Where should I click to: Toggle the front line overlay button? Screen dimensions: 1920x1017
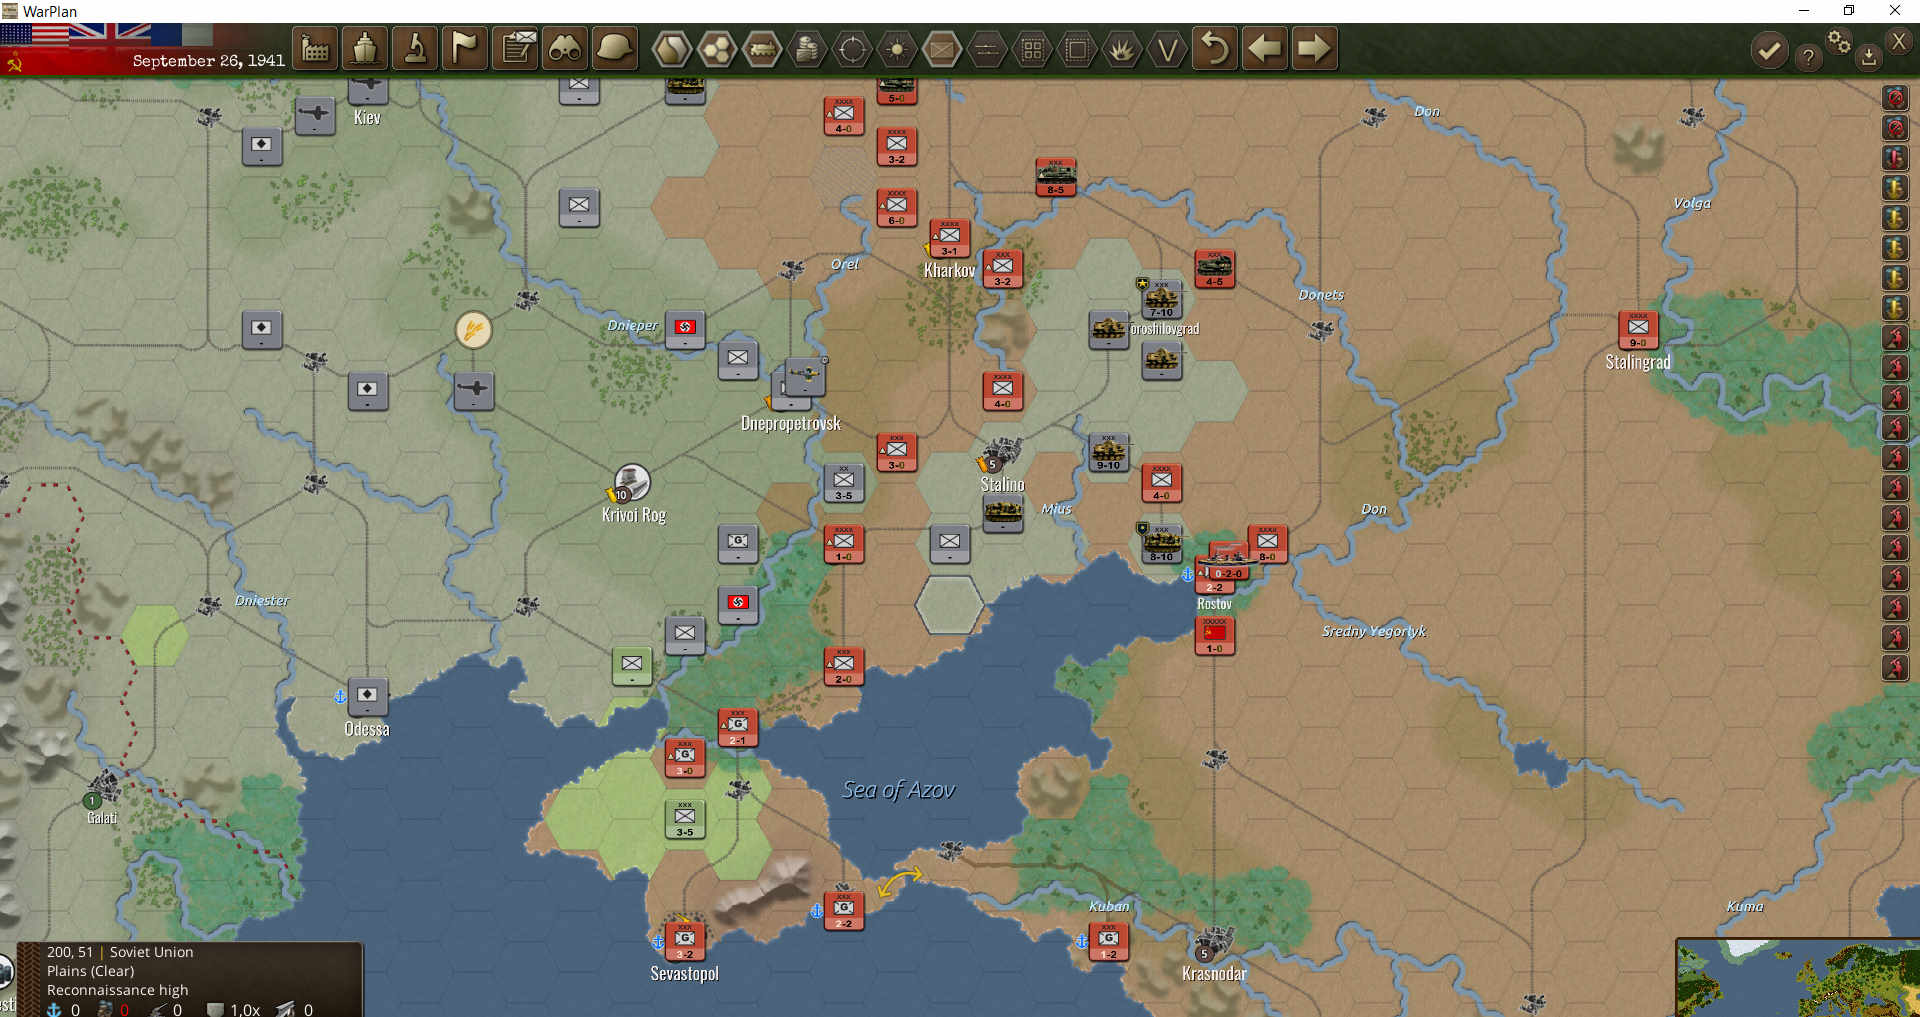[x=987, y=49]
